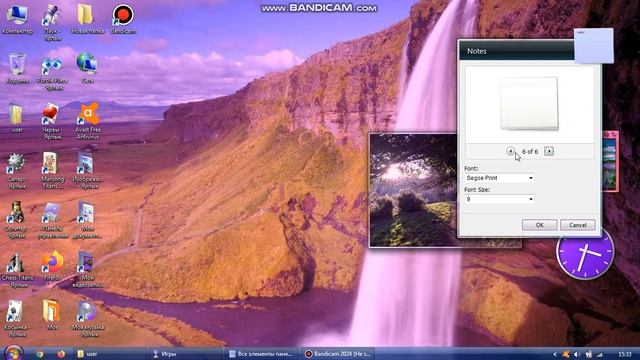Click OK in the Notes dialog
Screen dimensions: 640x360
[539, 225]
